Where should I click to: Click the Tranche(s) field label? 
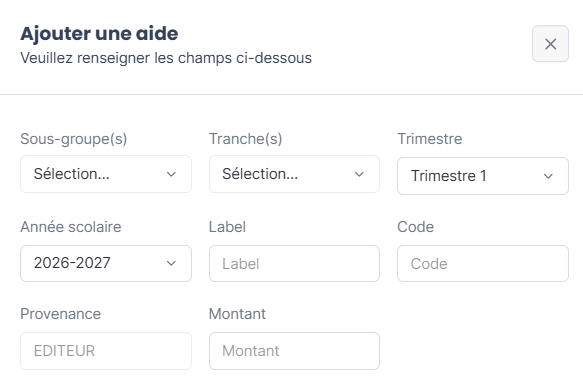(245, 139)
